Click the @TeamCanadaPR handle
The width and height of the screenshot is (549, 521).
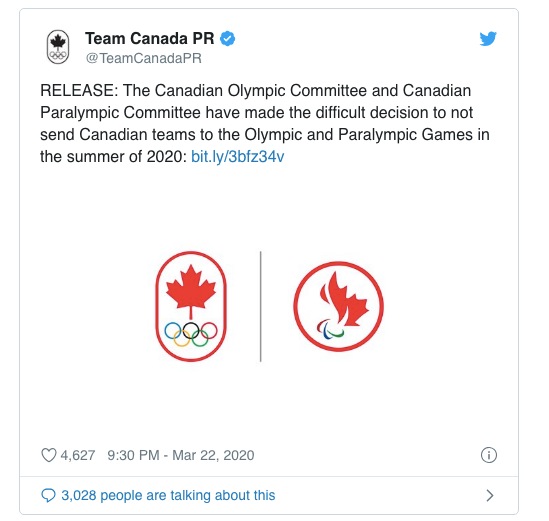coord(144,58)
